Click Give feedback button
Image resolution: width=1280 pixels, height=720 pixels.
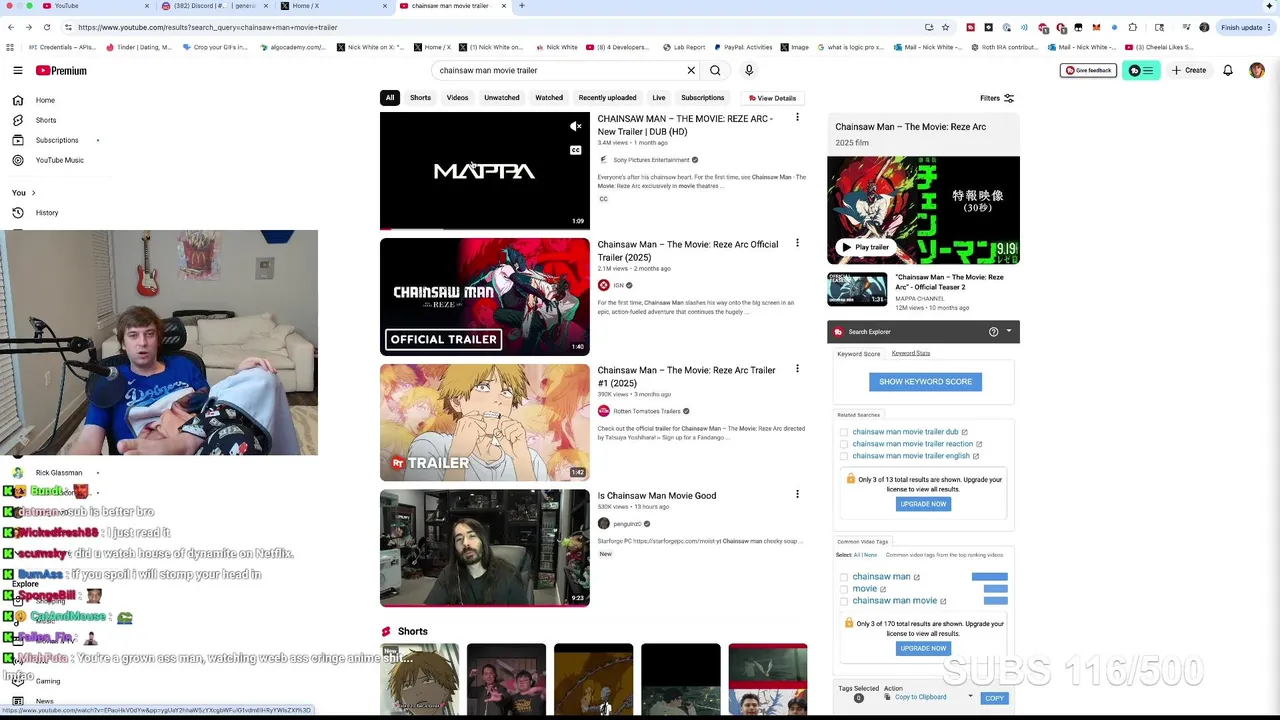[1088, 70]
